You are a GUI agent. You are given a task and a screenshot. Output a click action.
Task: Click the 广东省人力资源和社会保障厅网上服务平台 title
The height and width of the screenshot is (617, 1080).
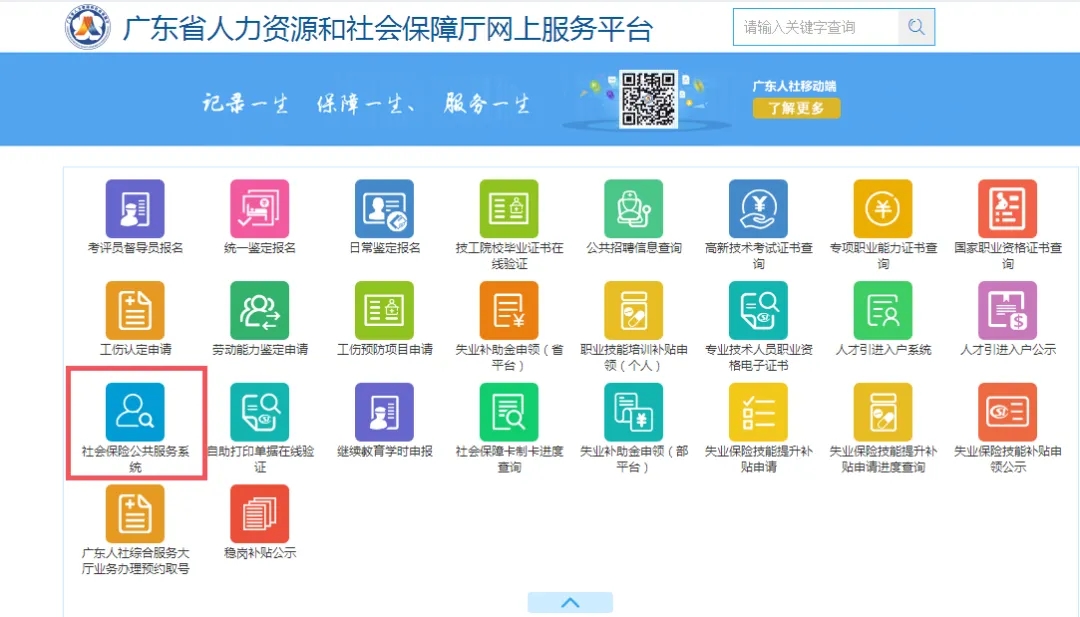pyautogui.click(x=388, y=29)
